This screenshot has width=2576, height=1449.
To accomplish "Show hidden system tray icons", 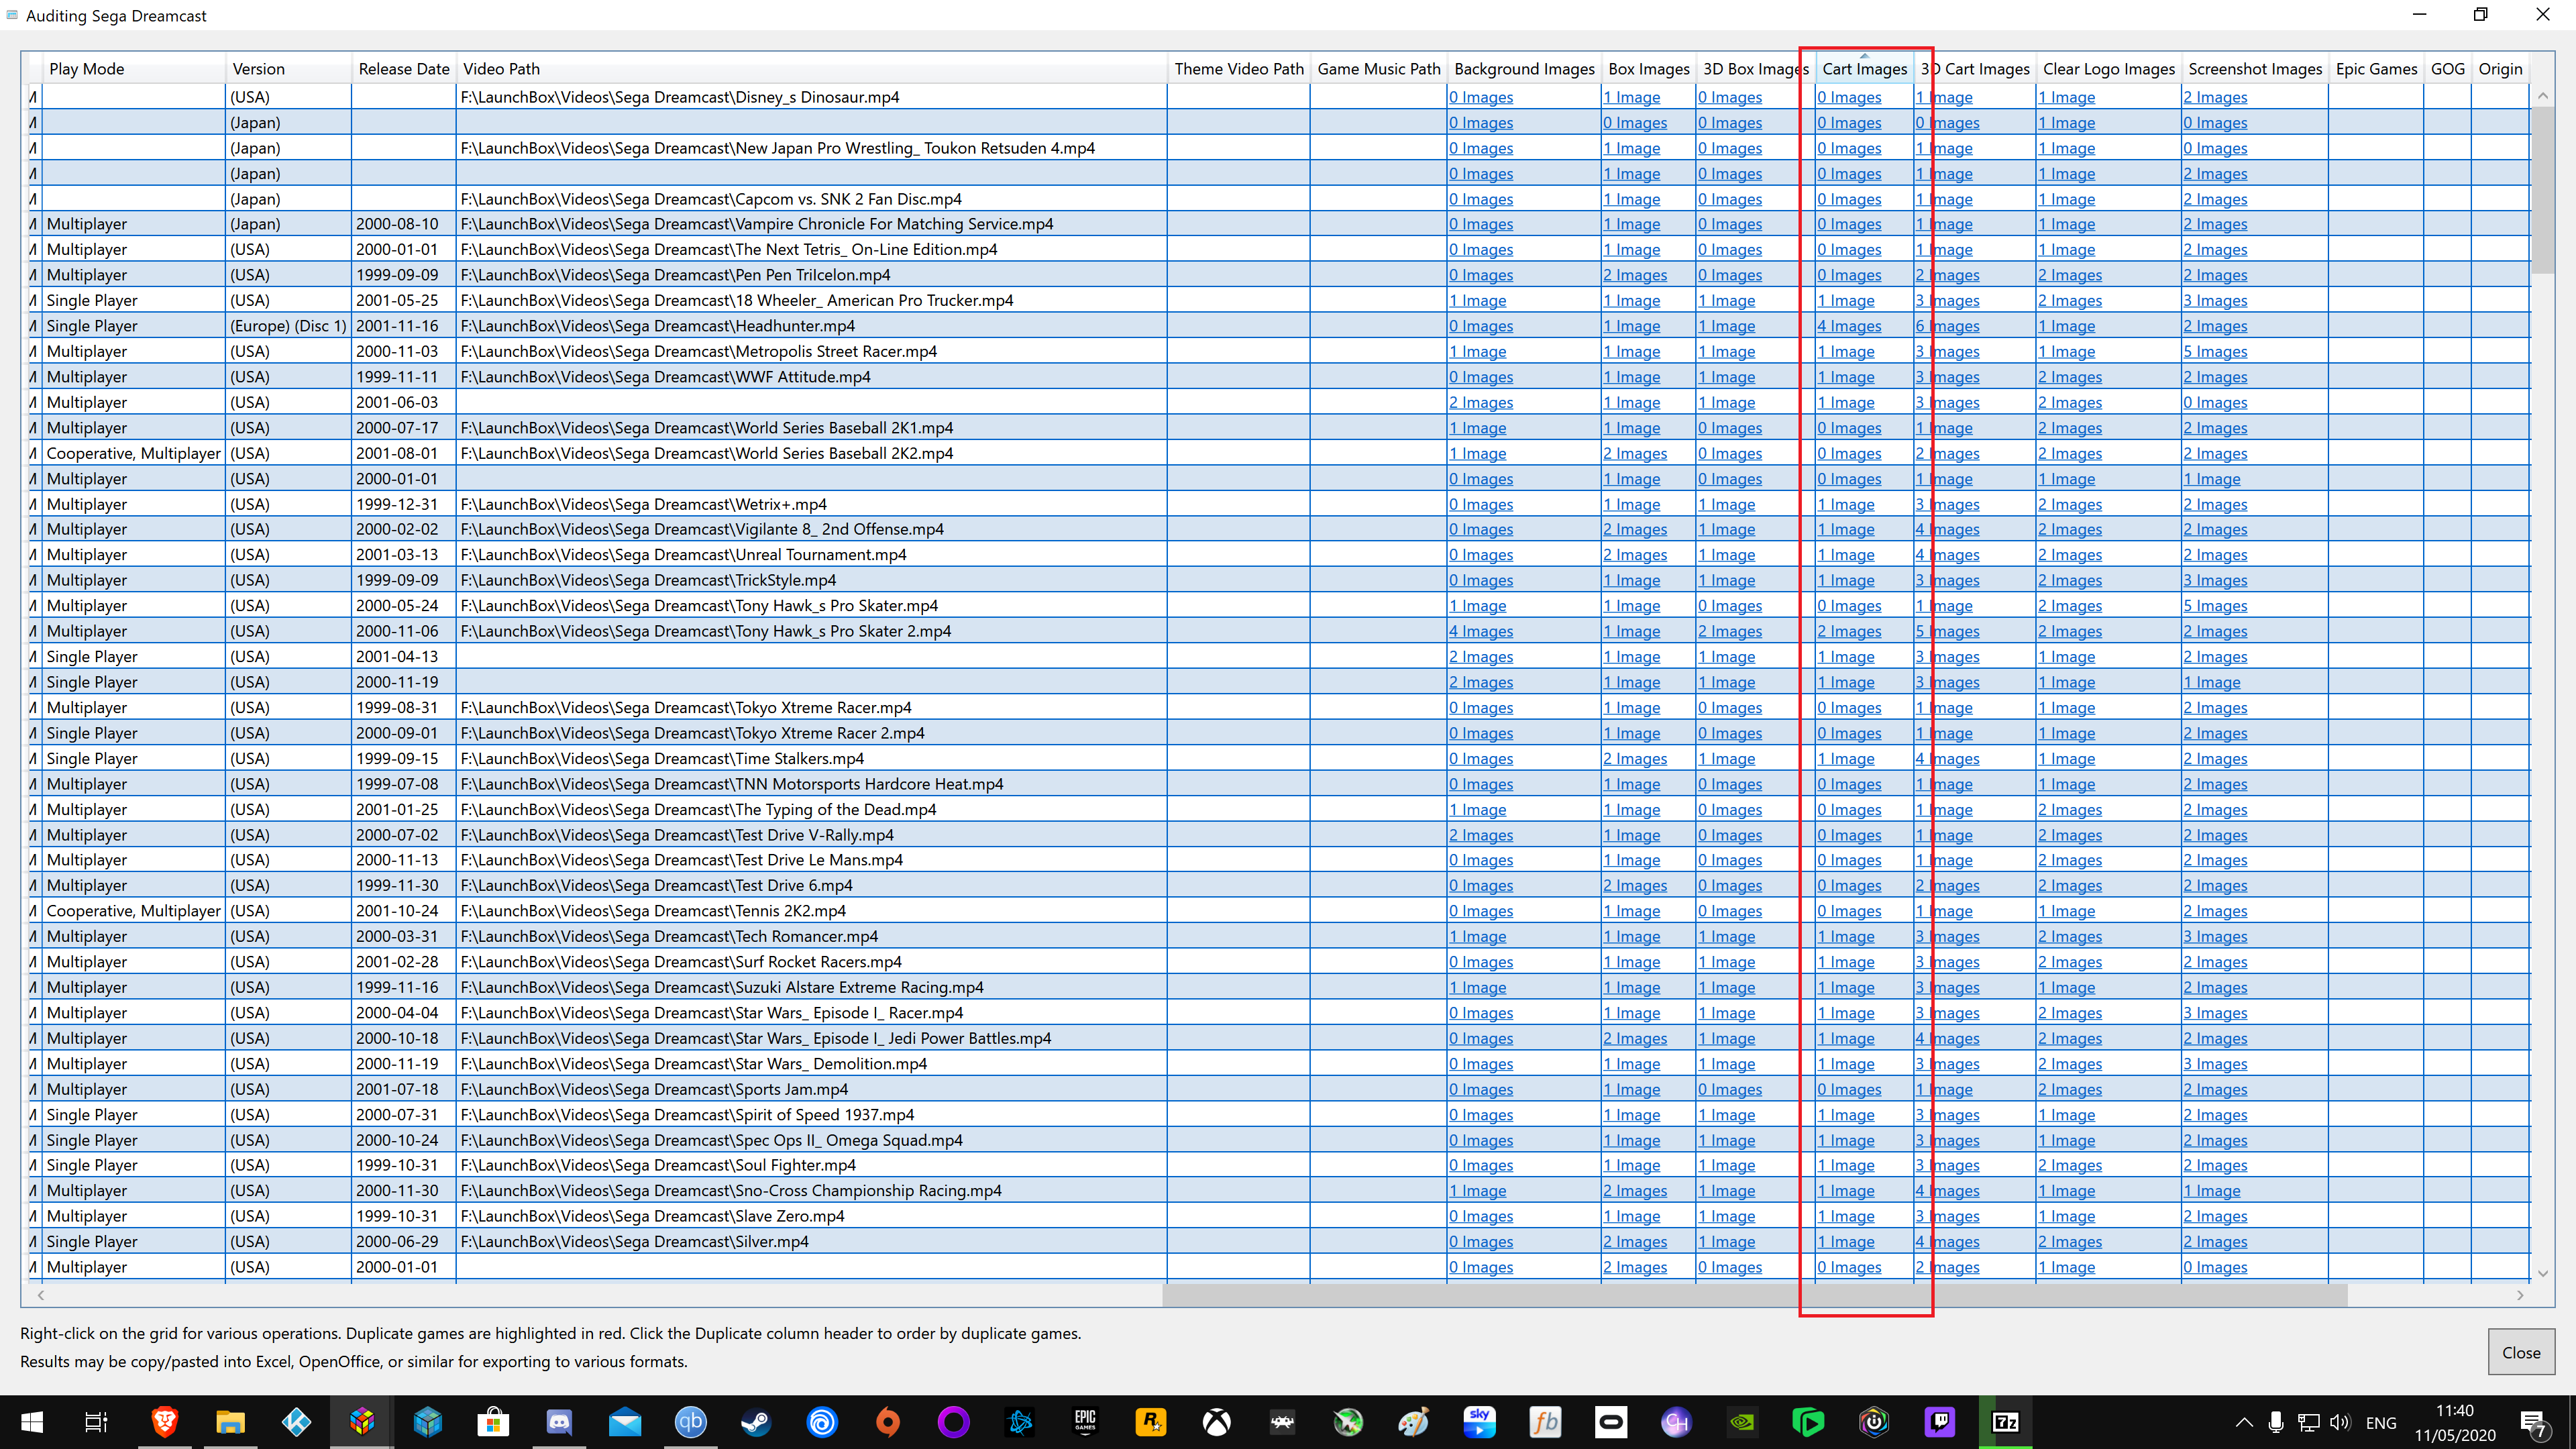I will [x=2244, y=1423].
